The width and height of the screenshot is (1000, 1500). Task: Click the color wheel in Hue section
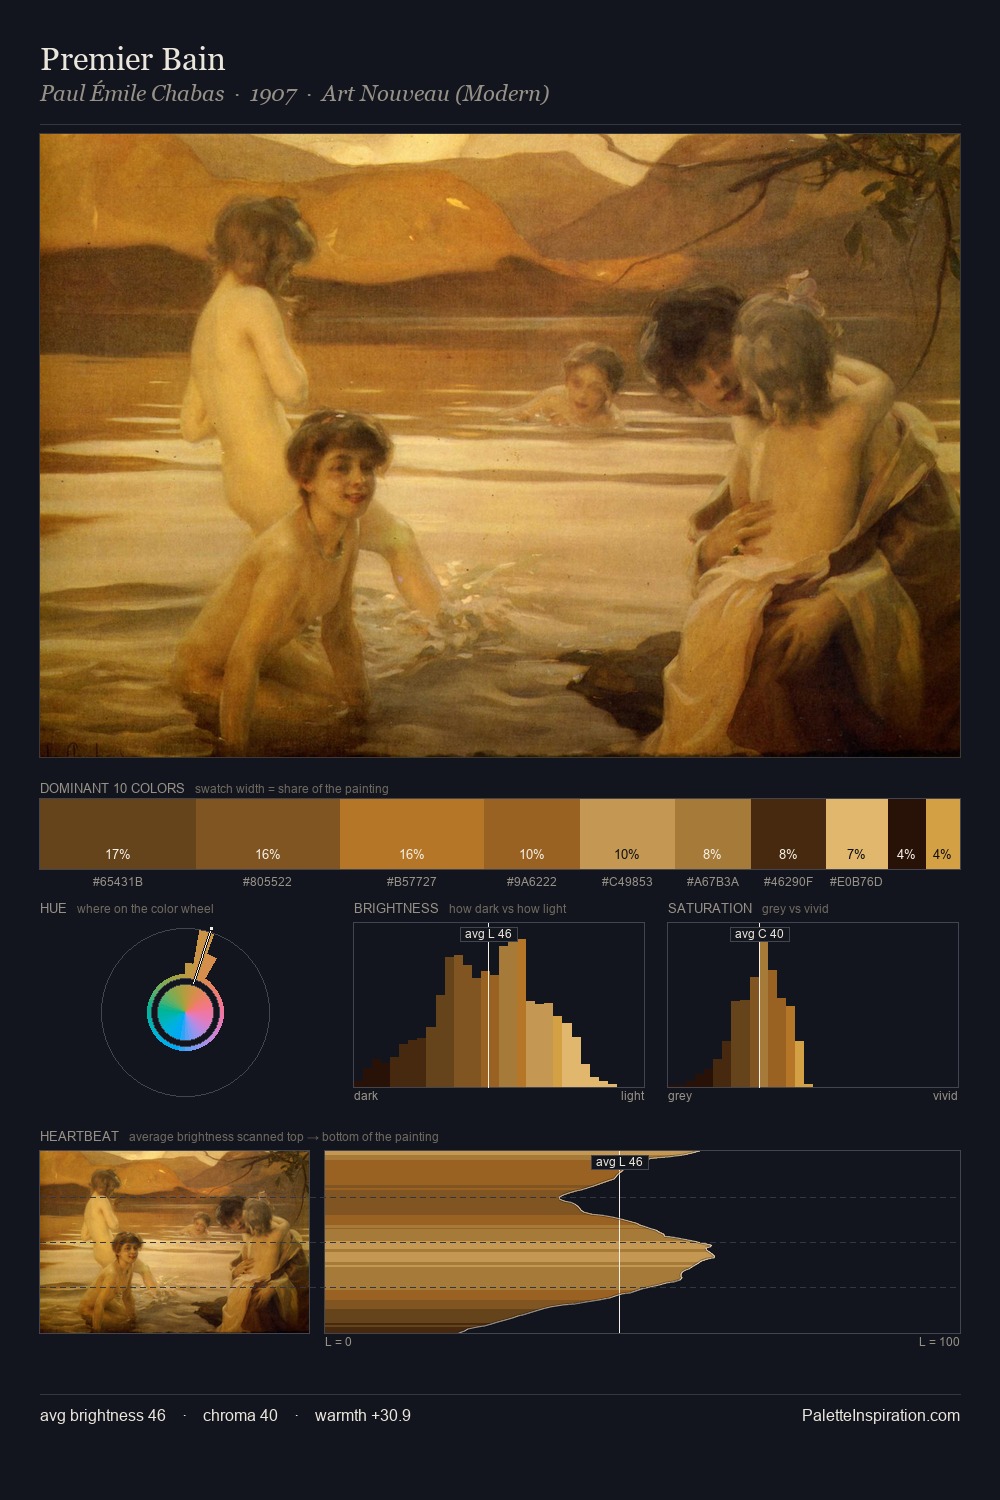pos(185,1013)
